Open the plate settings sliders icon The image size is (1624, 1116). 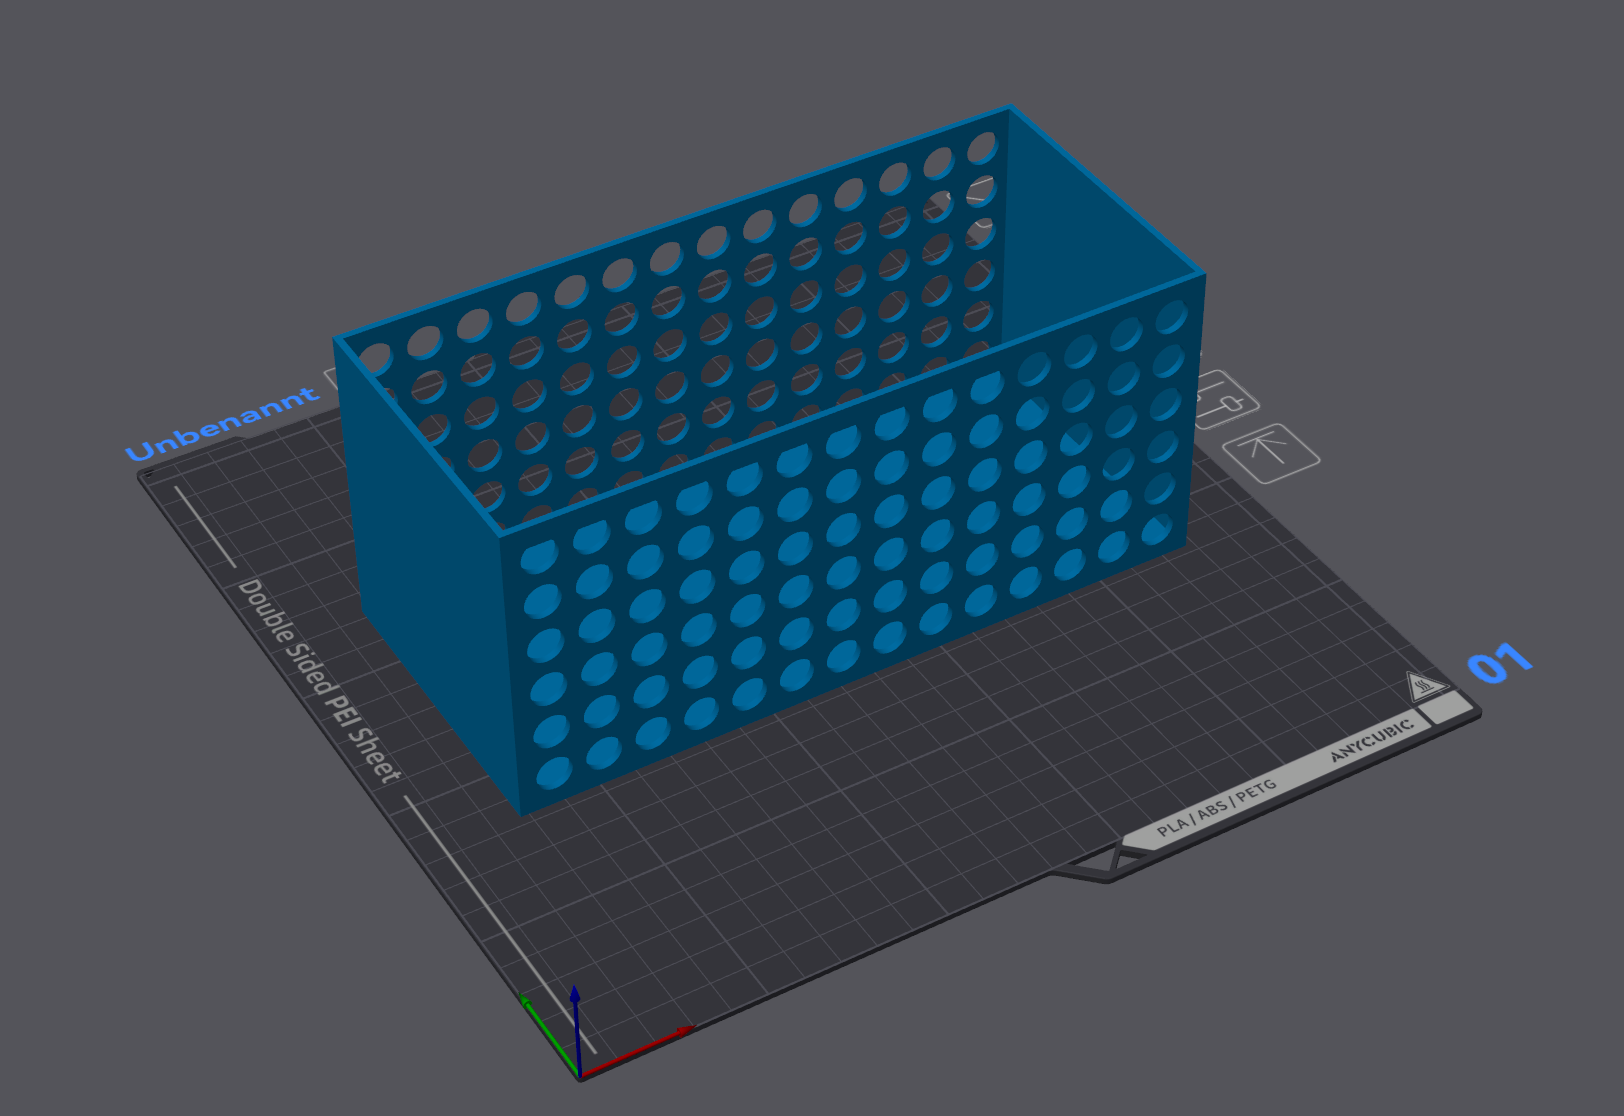click(x=1227, y=400)
